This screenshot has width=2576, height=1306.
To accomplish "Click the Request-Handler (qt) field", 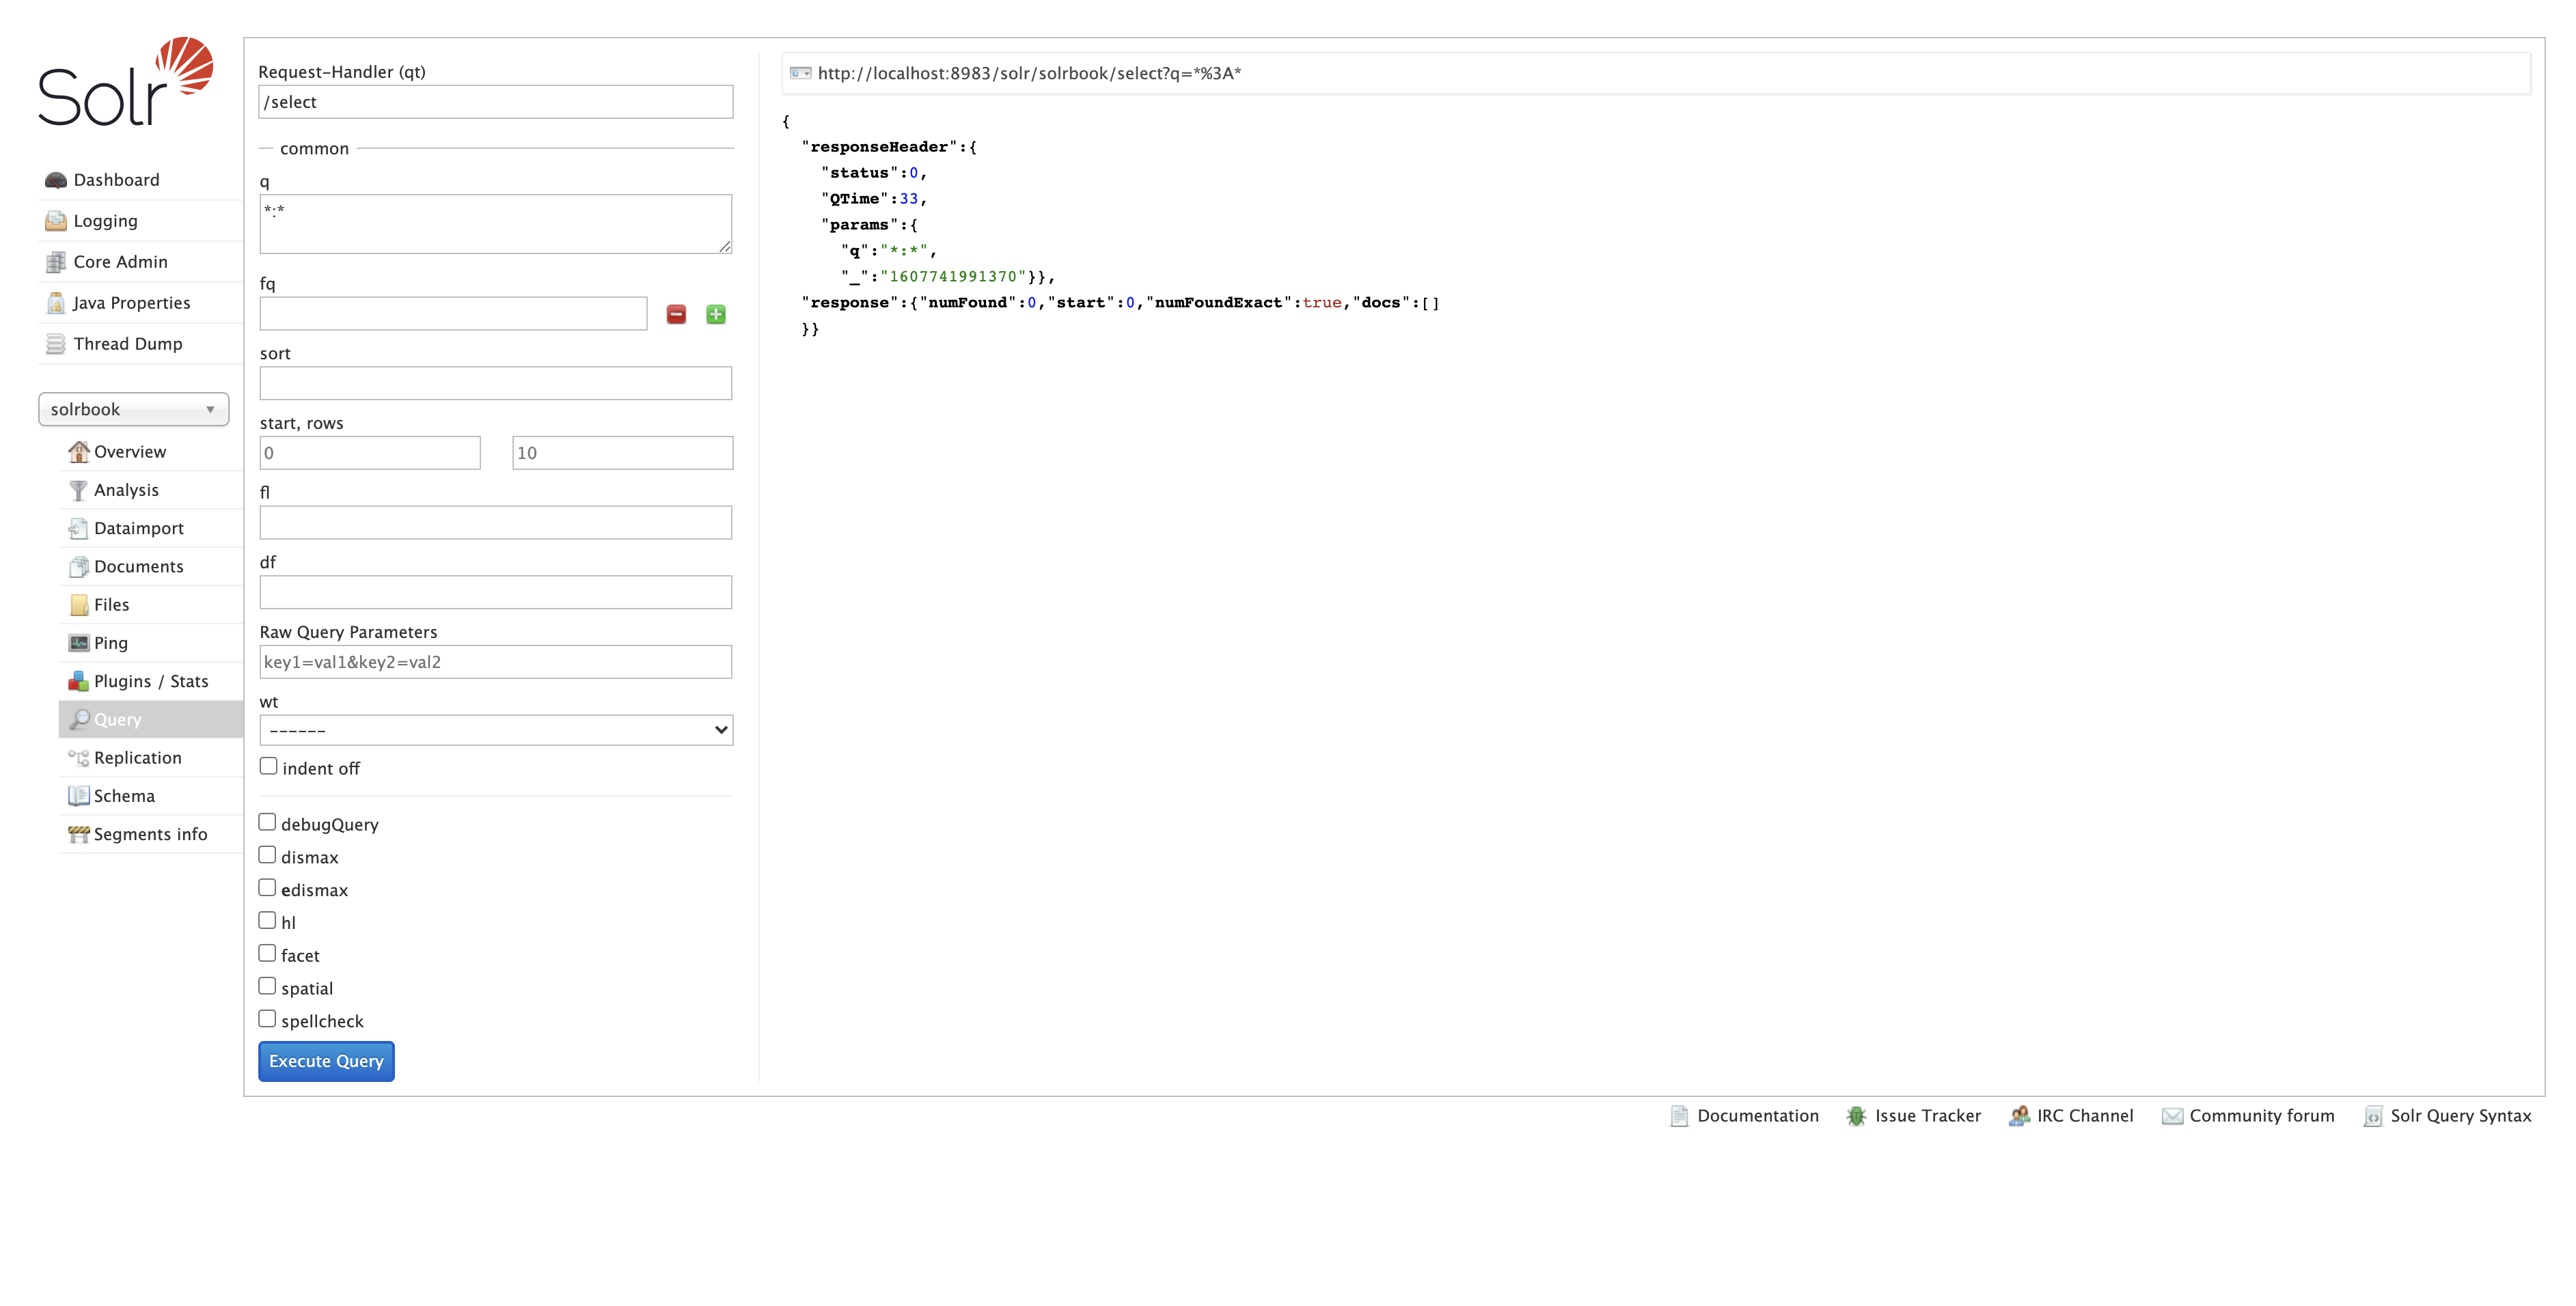I will (x=496, y=102).
